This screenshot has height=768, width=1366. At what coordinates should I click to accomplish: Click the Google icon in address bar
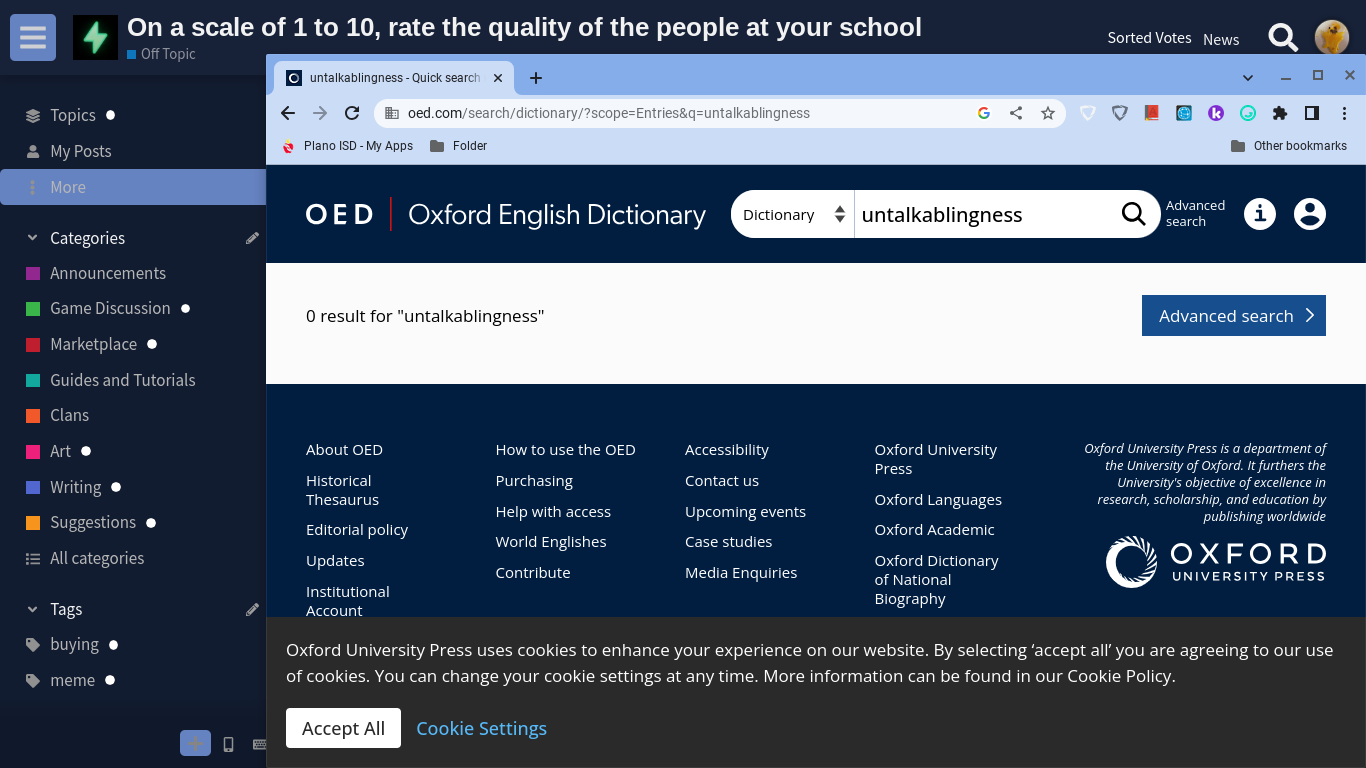(984, 113)
